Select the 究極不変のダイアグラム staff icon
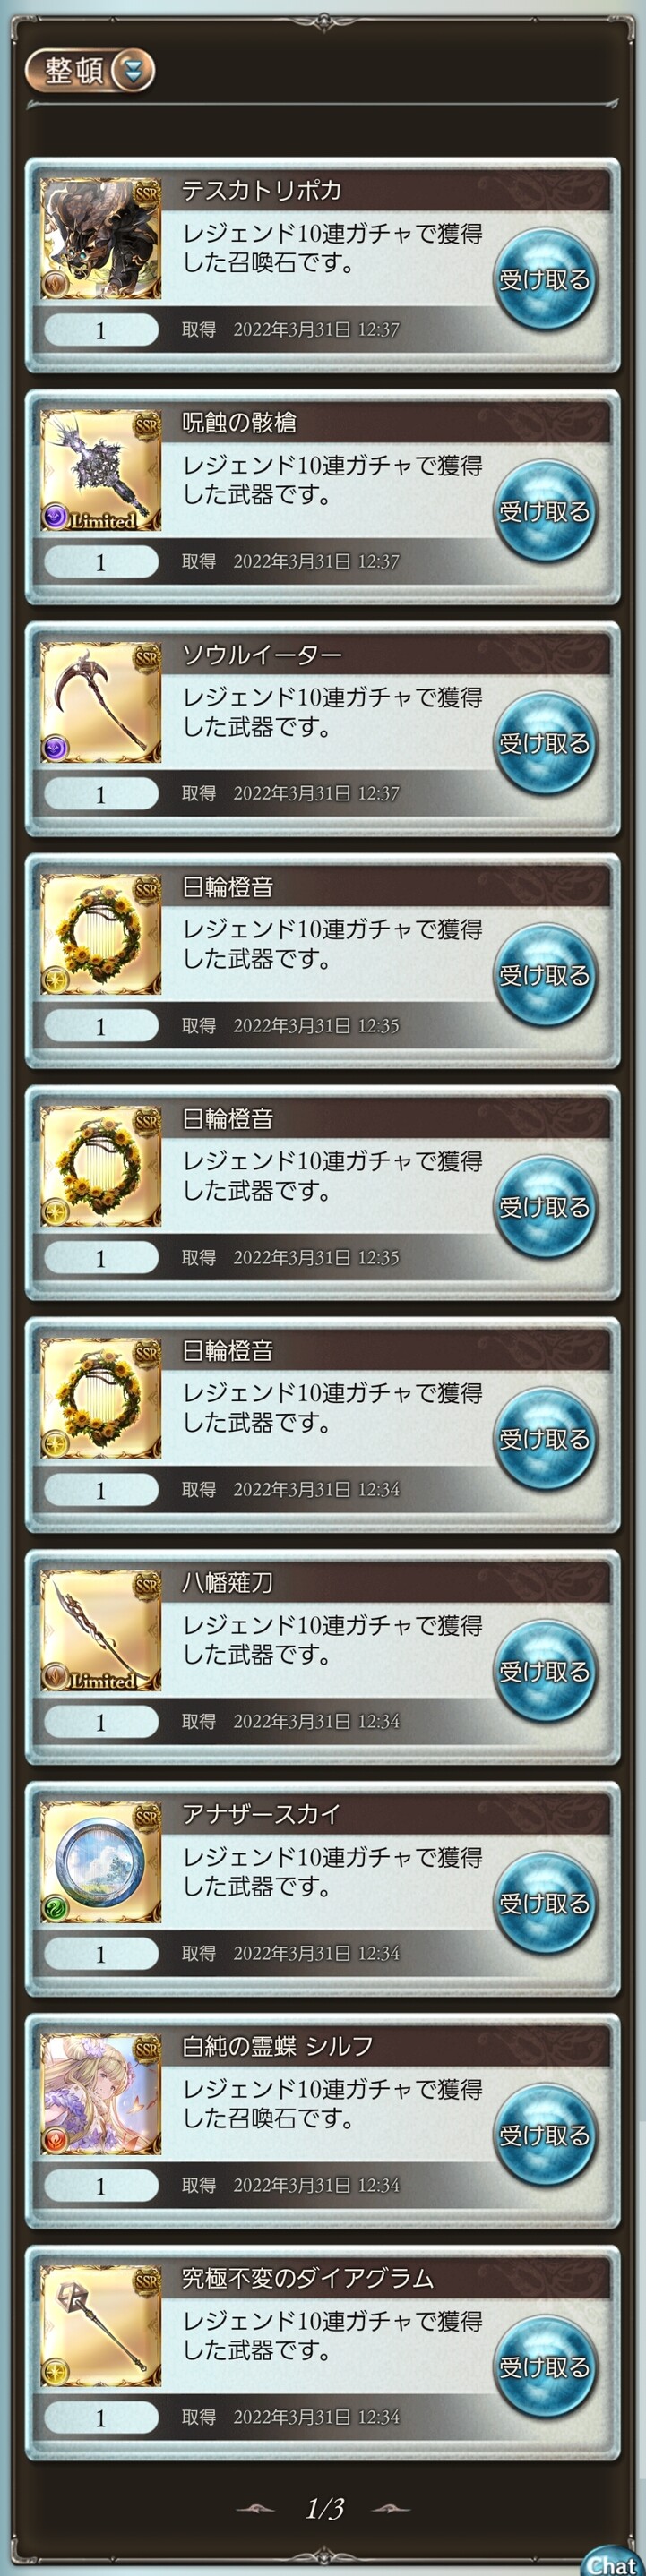Viewport: 646px width, 2576px height. pyautogui.click(x=100, y=2326)
